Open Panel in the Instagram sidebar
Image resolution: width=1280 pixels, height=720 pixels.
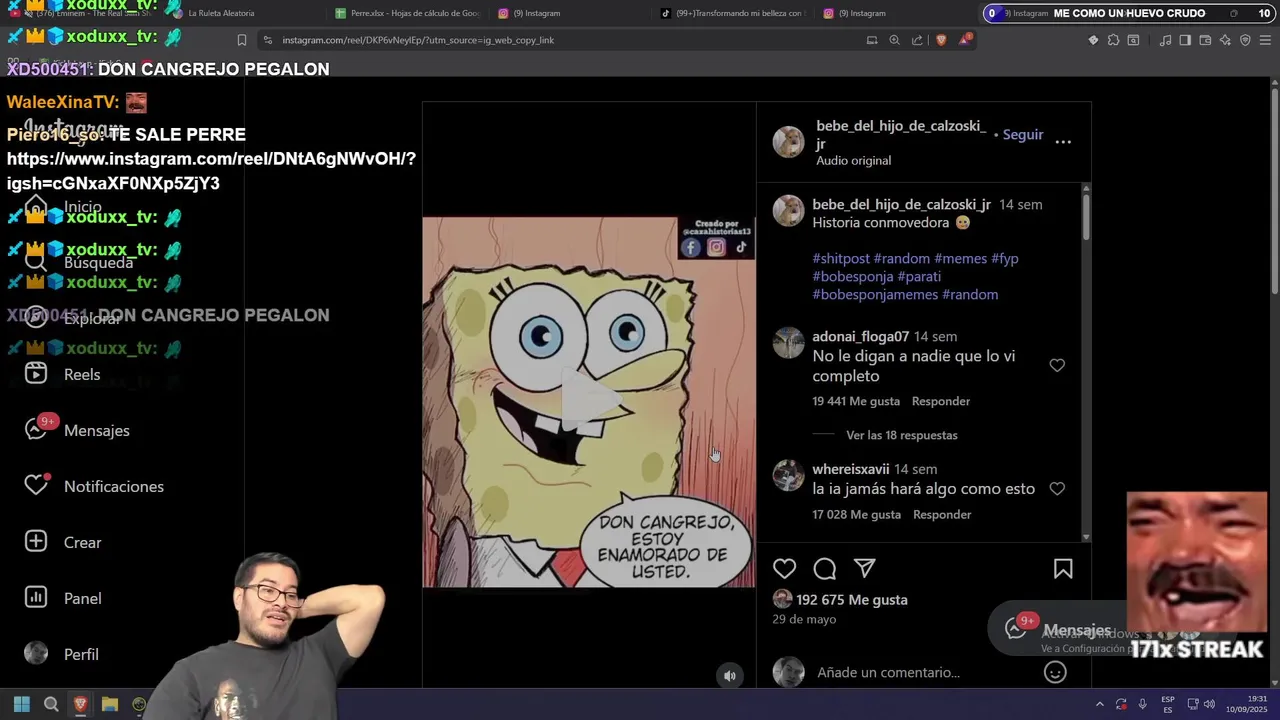pos(62,598)
